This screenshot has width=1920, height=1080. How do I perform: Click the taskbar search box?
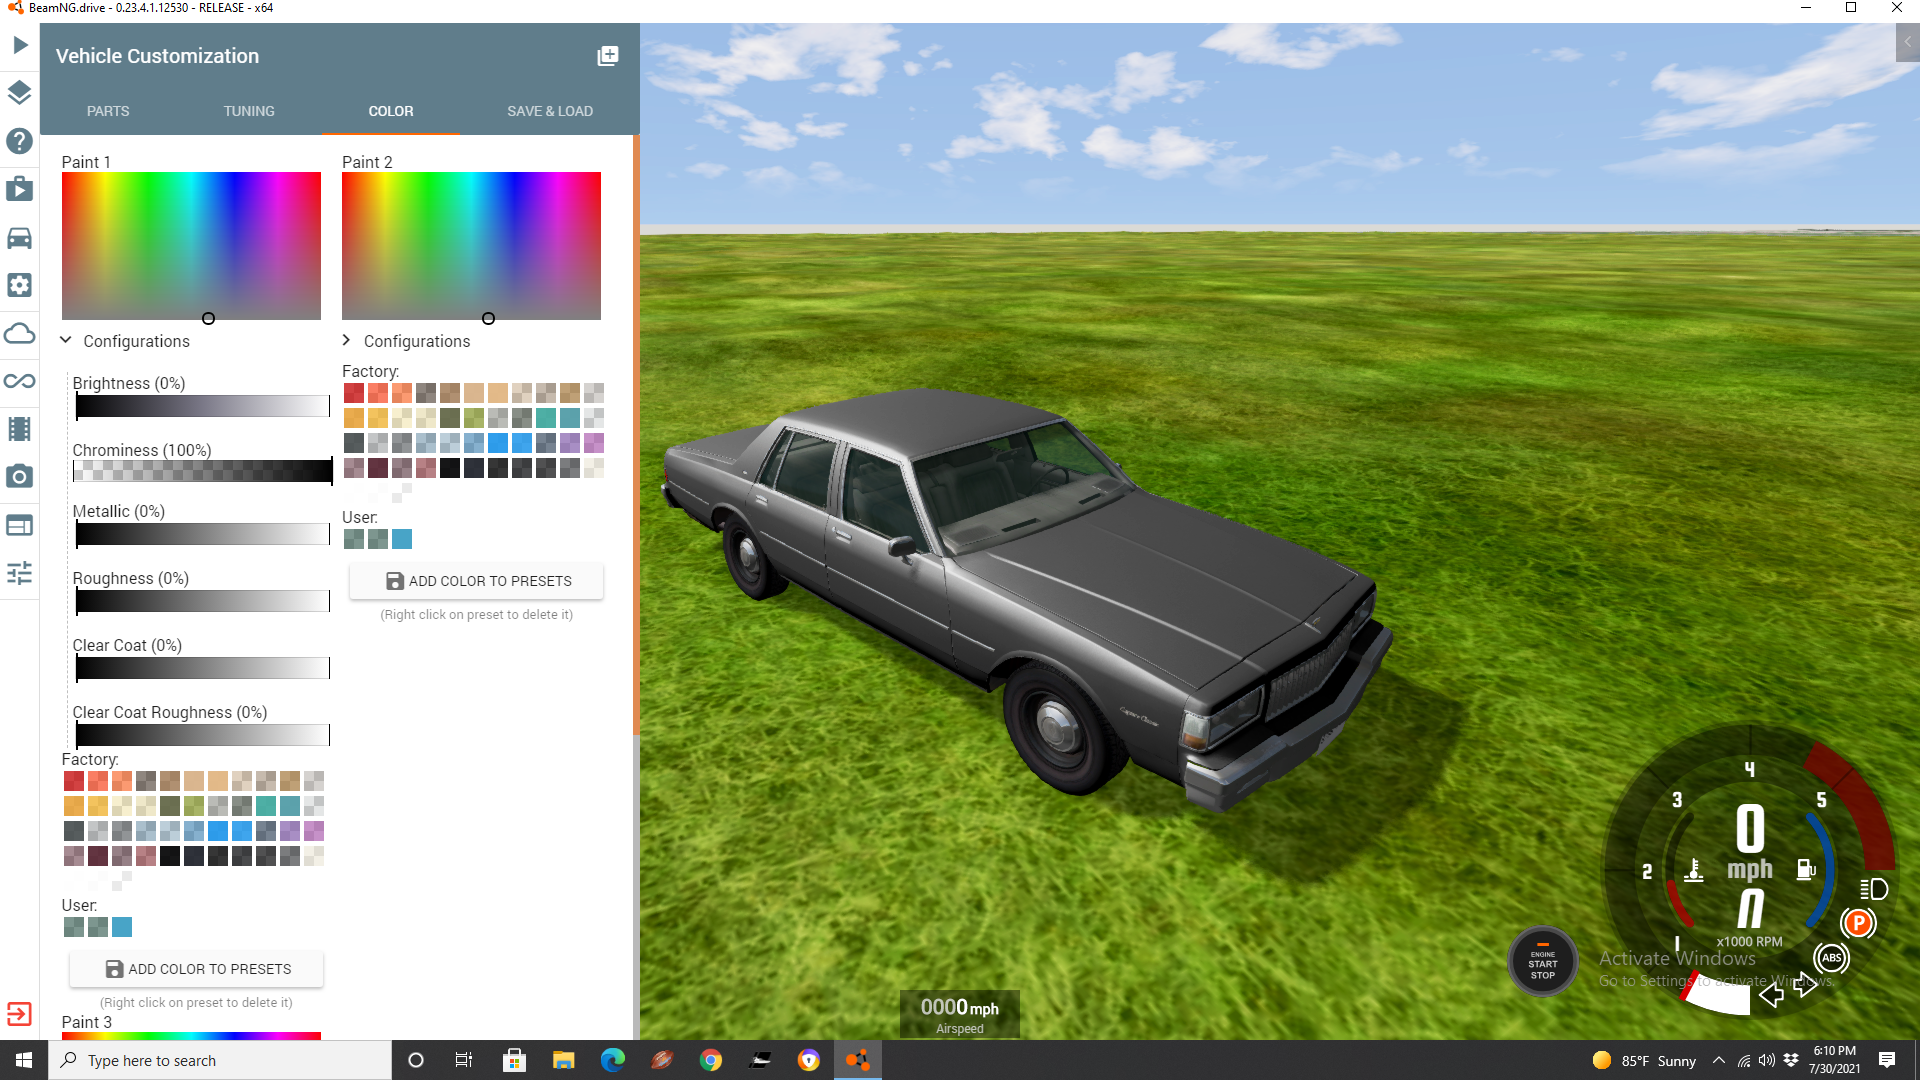click(x=220, y=1060)
